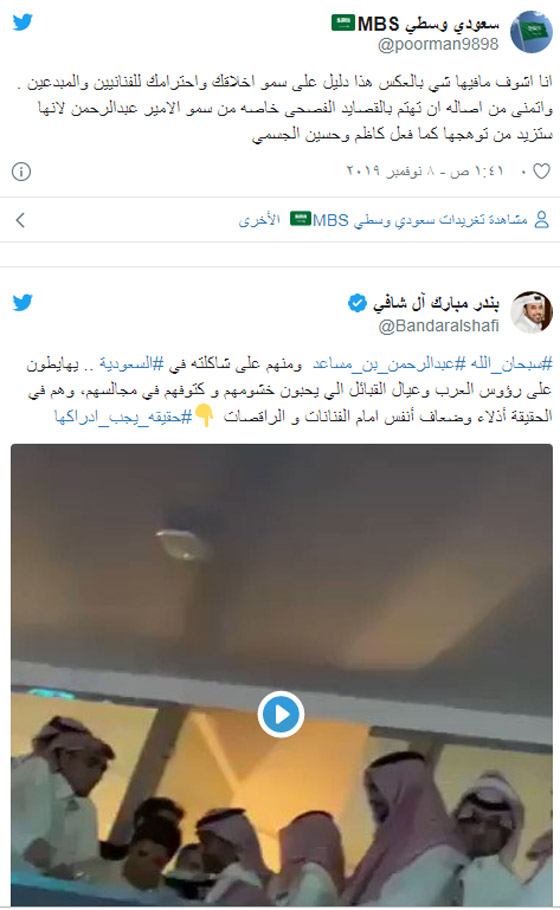The image size is (560, 910).
Task: Click the blue verified badge next to Bandar's name
Action: click(357, 303)
